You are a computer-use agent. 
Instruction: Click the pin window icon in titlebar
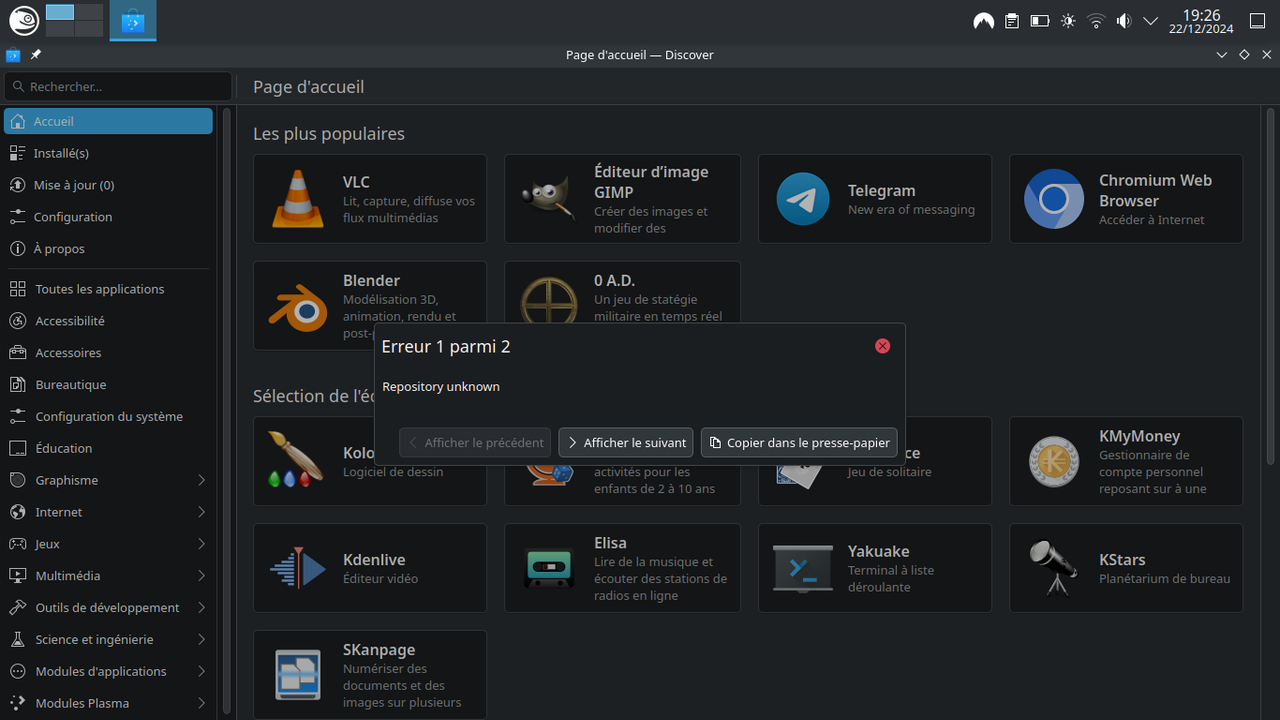pos(36,54)
